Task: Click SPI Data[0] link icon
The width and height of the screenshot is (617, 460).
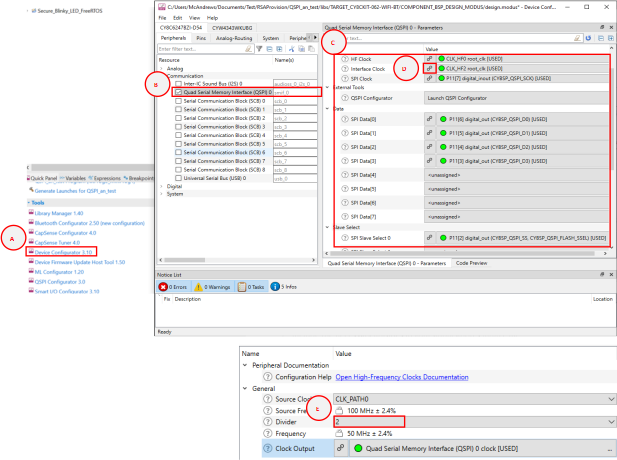Action: coord(429,119)
